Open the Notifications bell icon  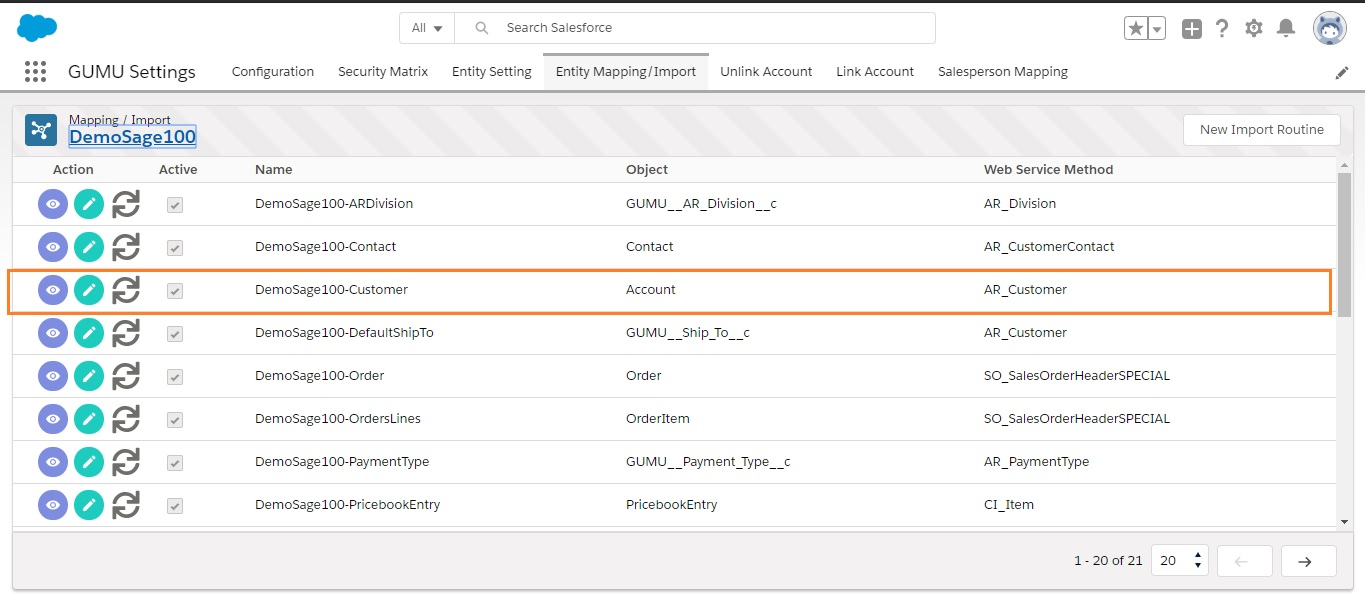click(x=1286, y=29)
